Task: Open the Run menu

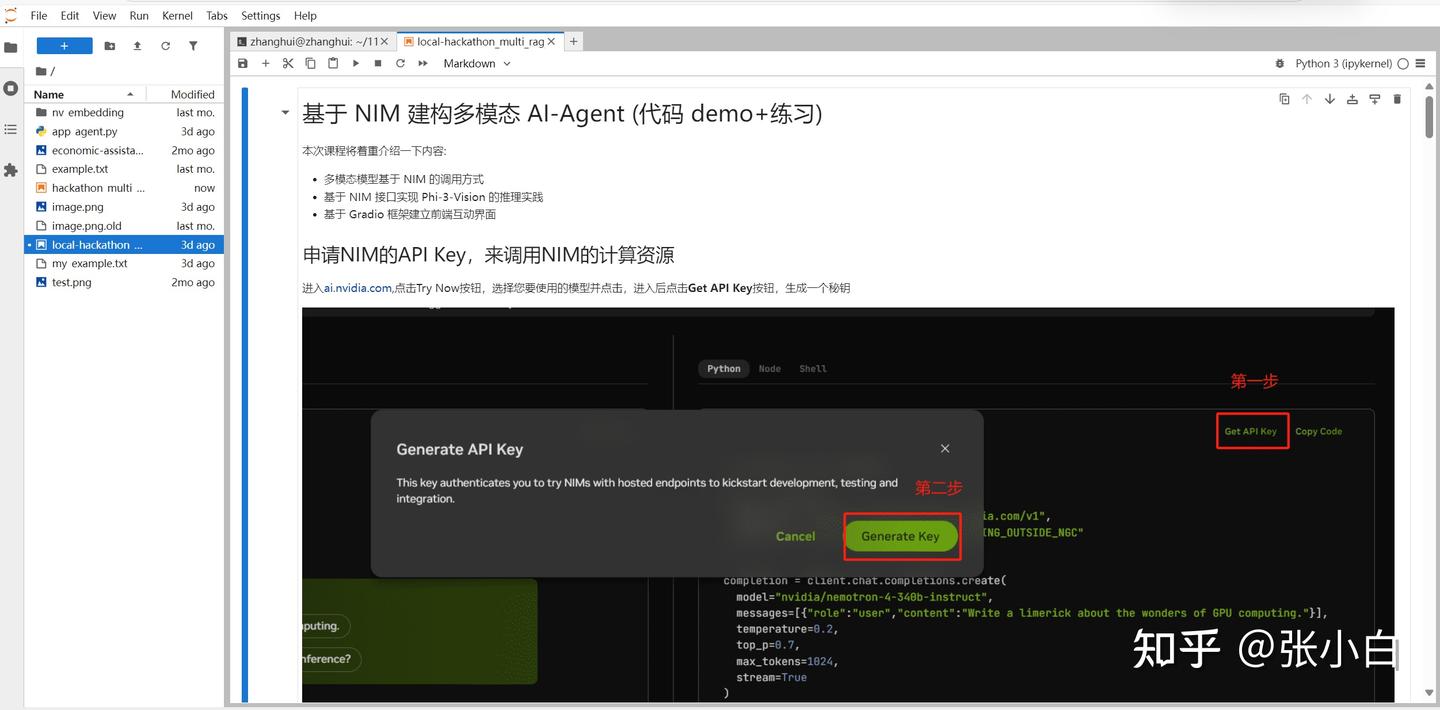Action: pyautogui.click(x=139, y=15)
